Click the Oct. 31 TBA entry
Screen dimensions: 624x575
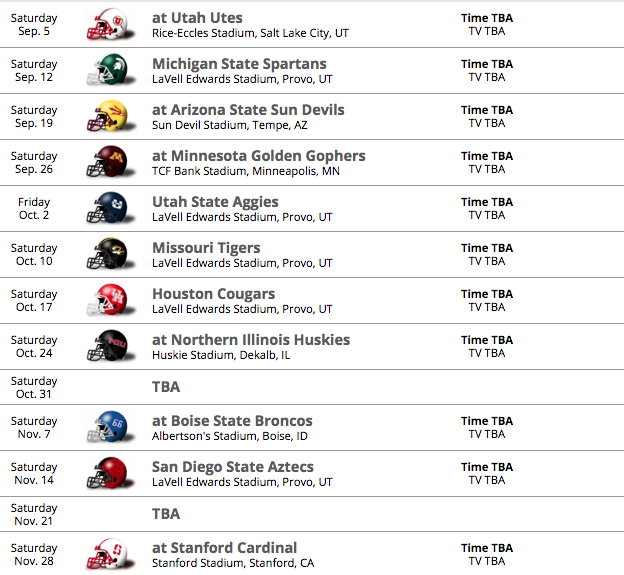[166, 387]
